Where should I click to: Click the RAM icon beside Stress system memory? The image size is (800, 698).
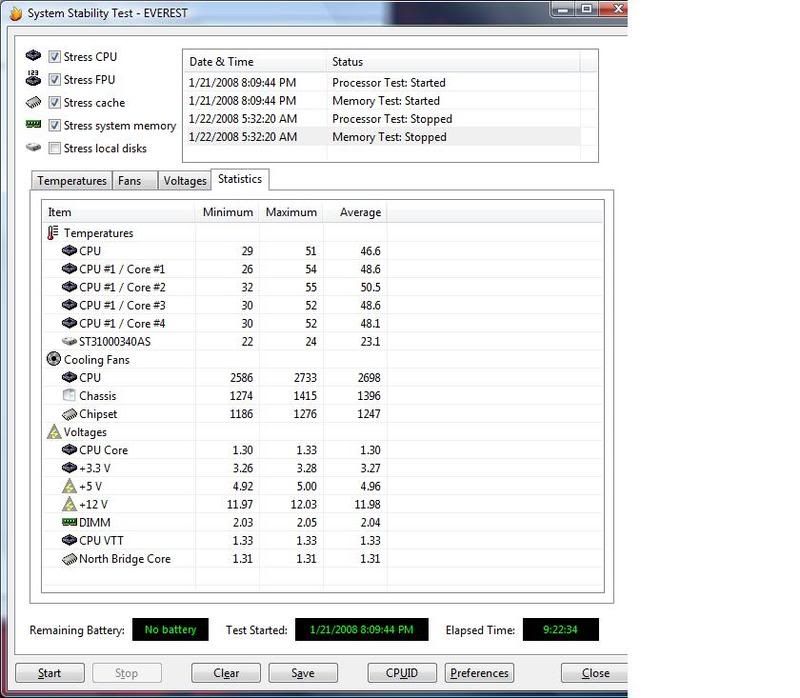coord(33,124)
